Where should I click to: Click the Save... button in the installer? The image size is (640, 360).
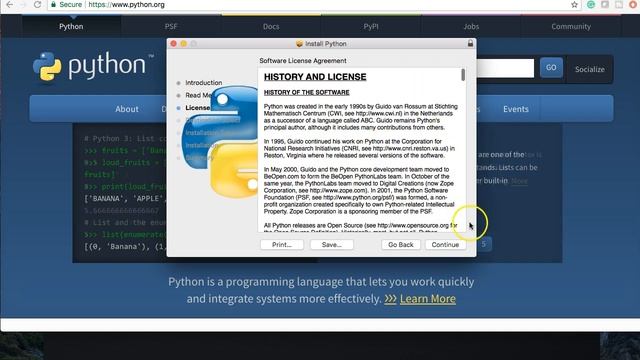pyautogui.click(x=331, y=244)
